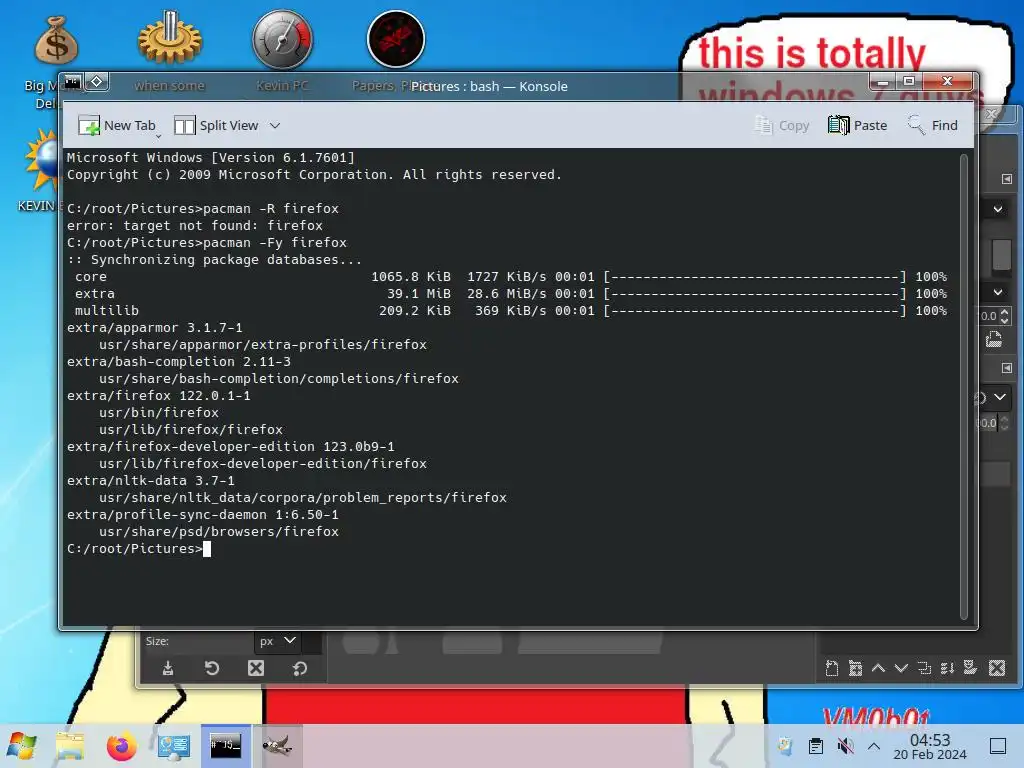Open the 04:53 clock calendar
The image size is (1024, 768).
tap(930, 746)
